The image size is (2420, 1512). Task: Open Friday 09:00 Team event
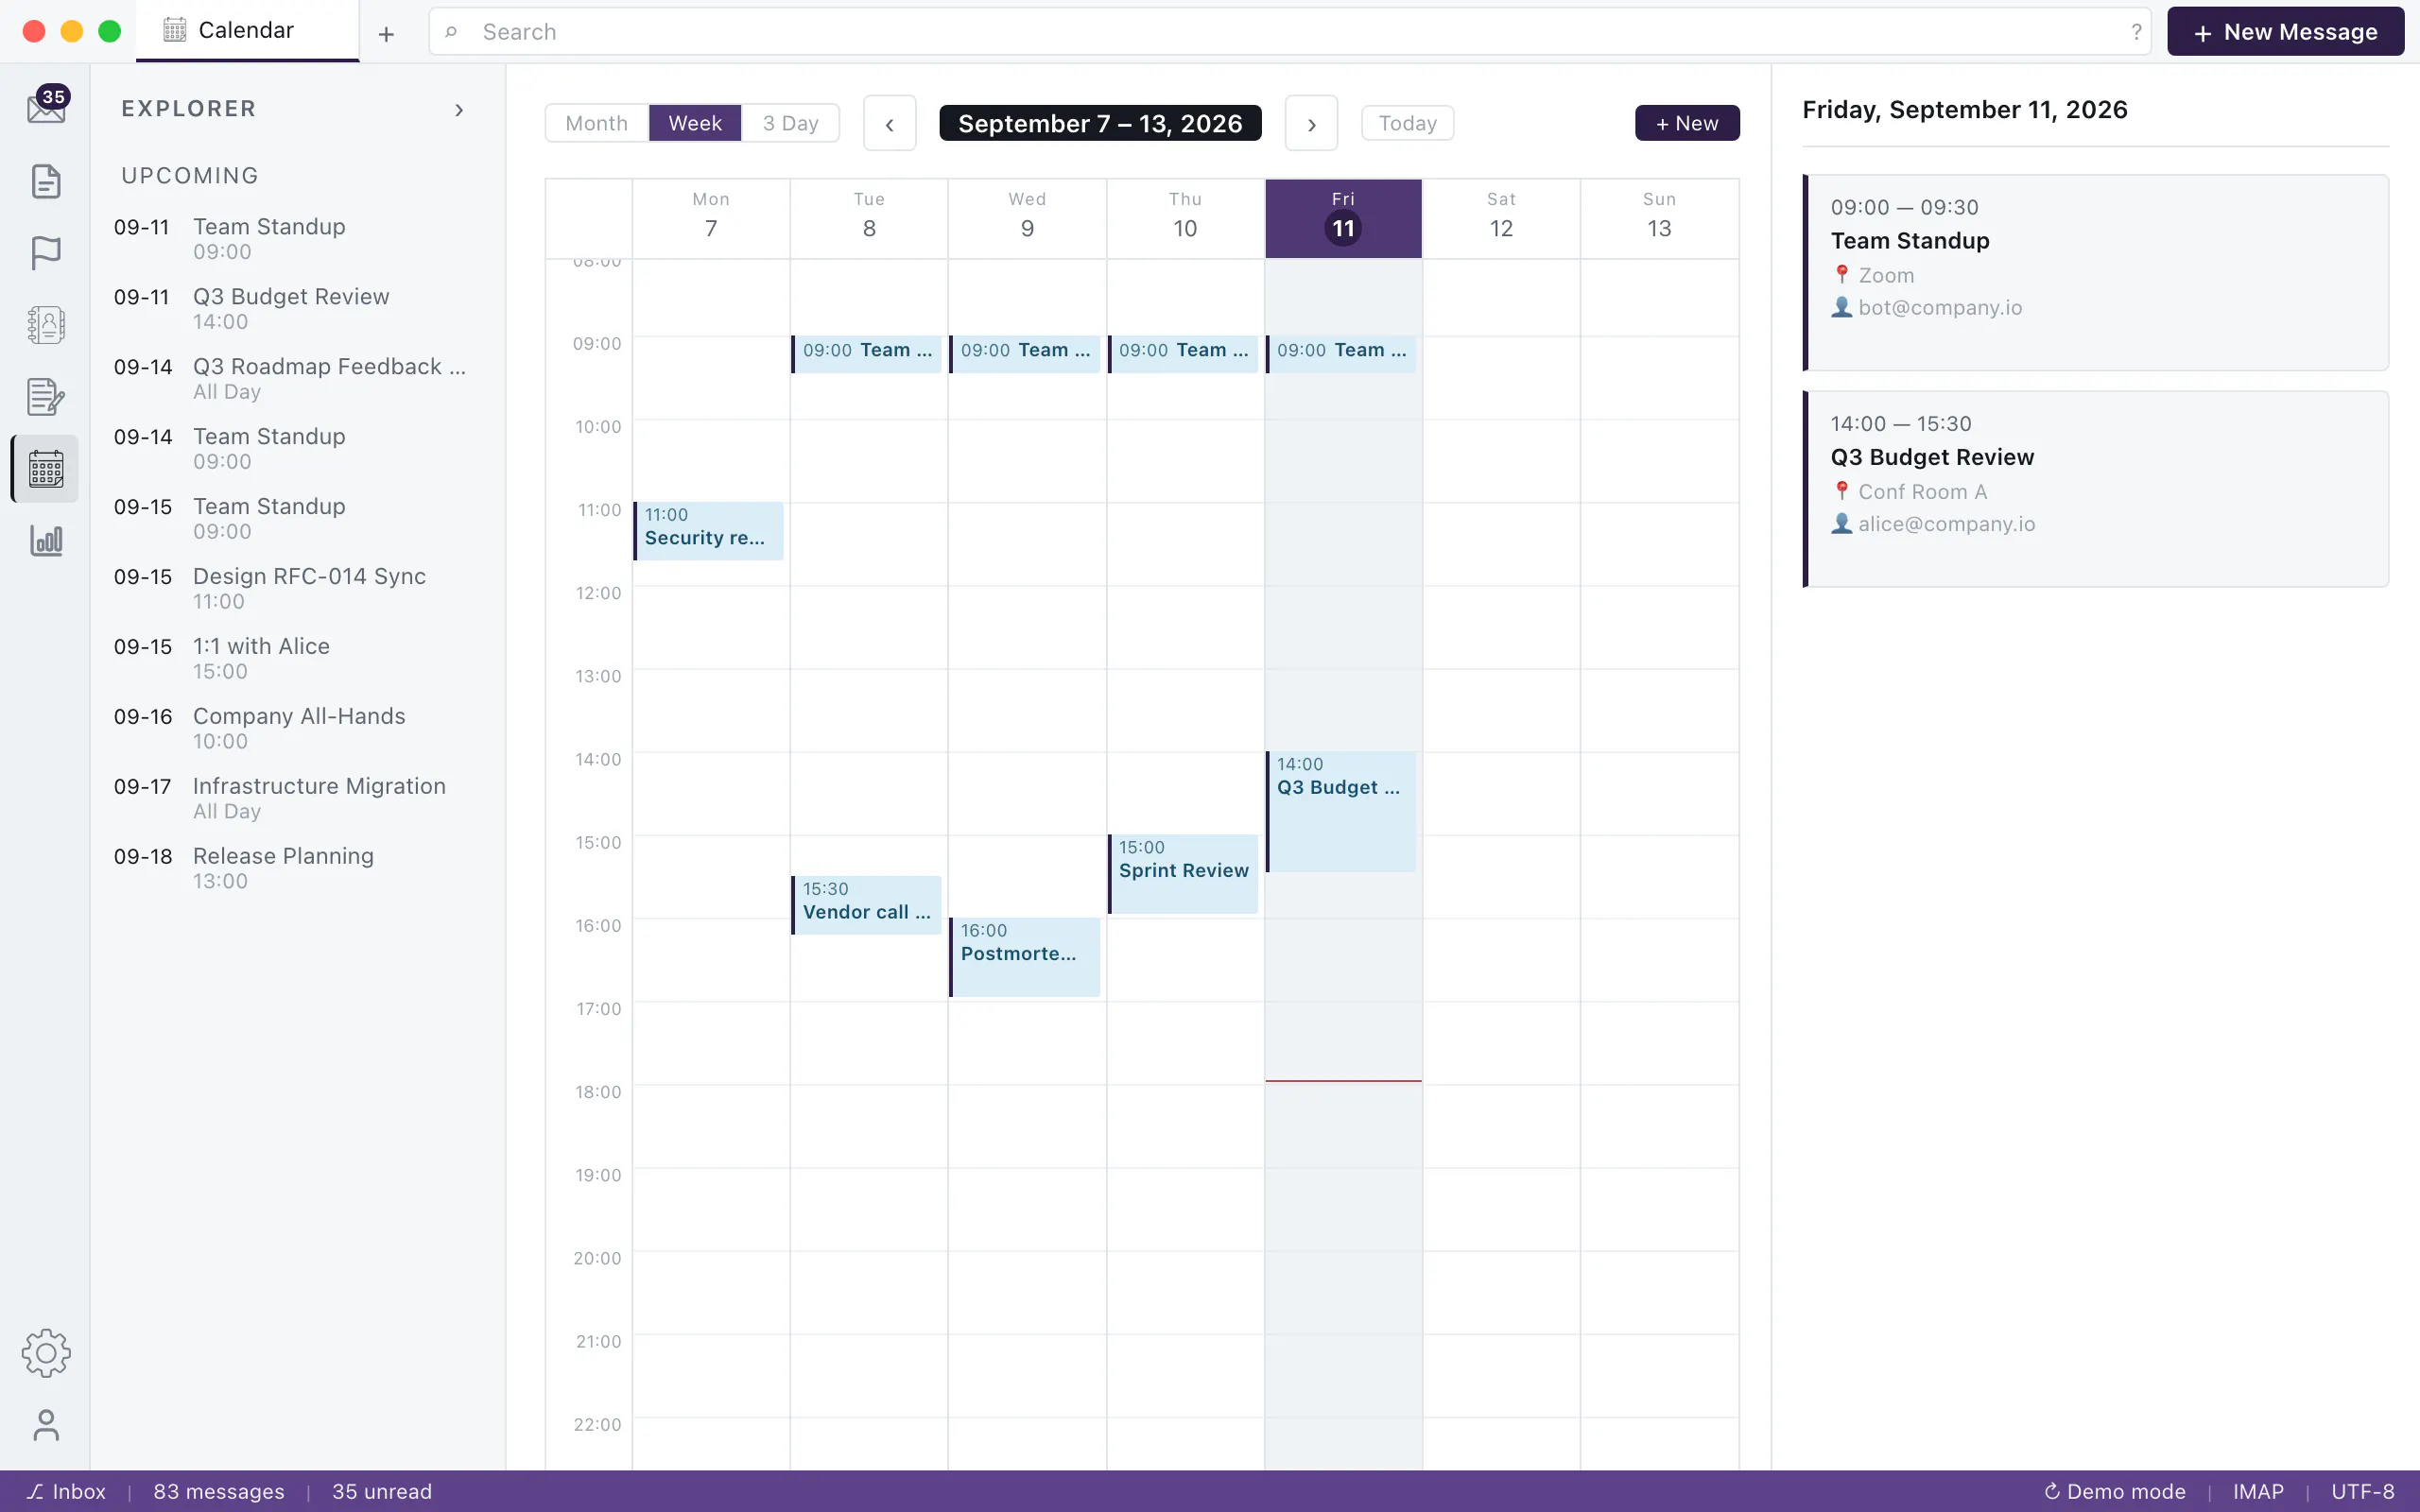pyautogui.click(x=1341, y=353)
